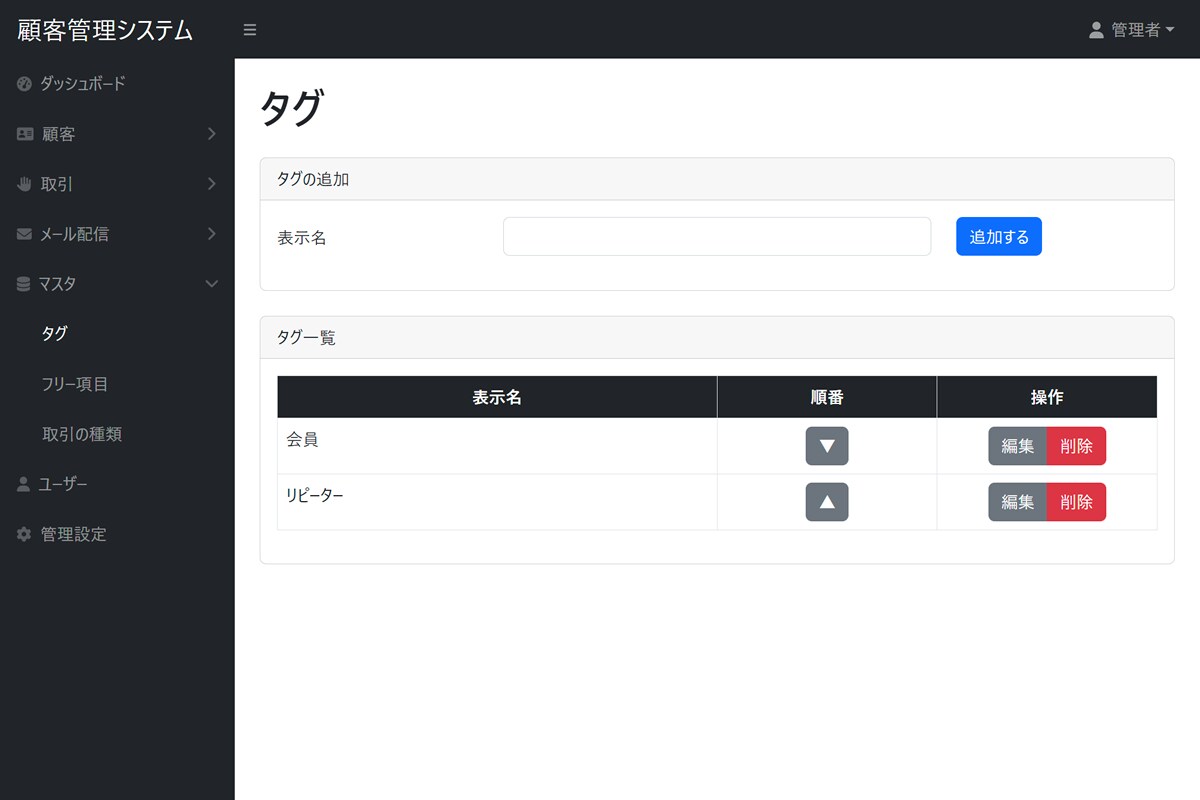Expand the メール配信 menu chevron
This screenshot has width=1200, height=800.
(211, 234)
